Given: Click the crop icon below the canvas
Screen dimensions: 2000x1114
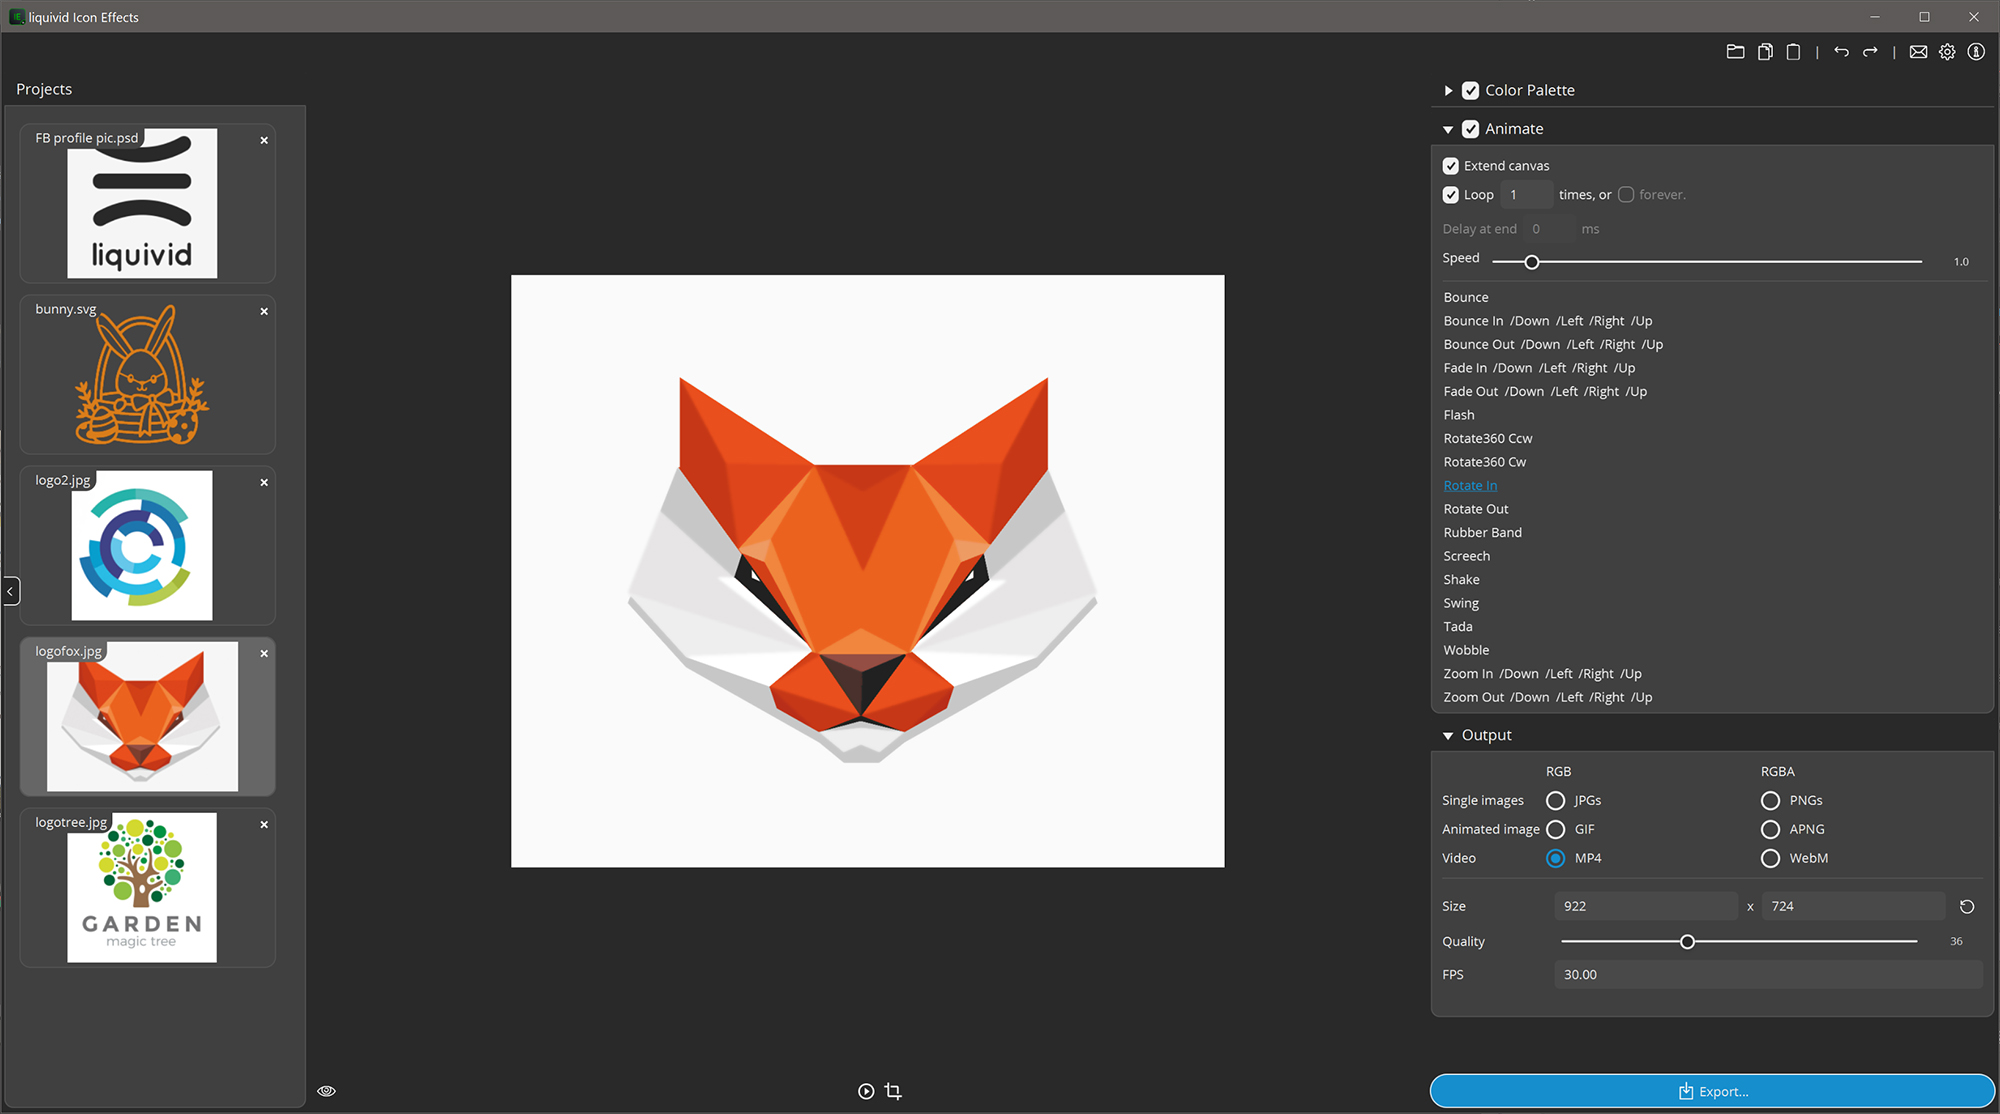Looking at the screenshot, I should point(893,1091).
